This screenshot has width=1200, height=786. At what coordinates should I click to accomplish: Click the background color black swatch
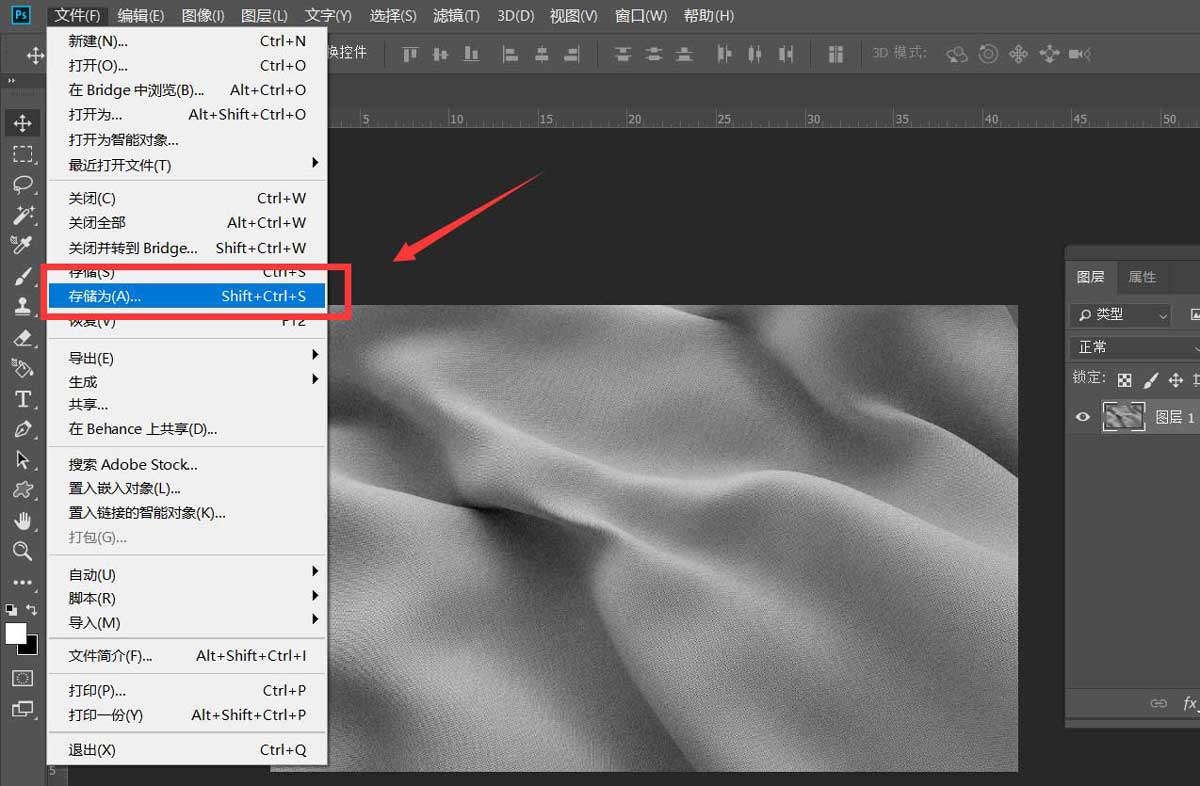[31, 647]
